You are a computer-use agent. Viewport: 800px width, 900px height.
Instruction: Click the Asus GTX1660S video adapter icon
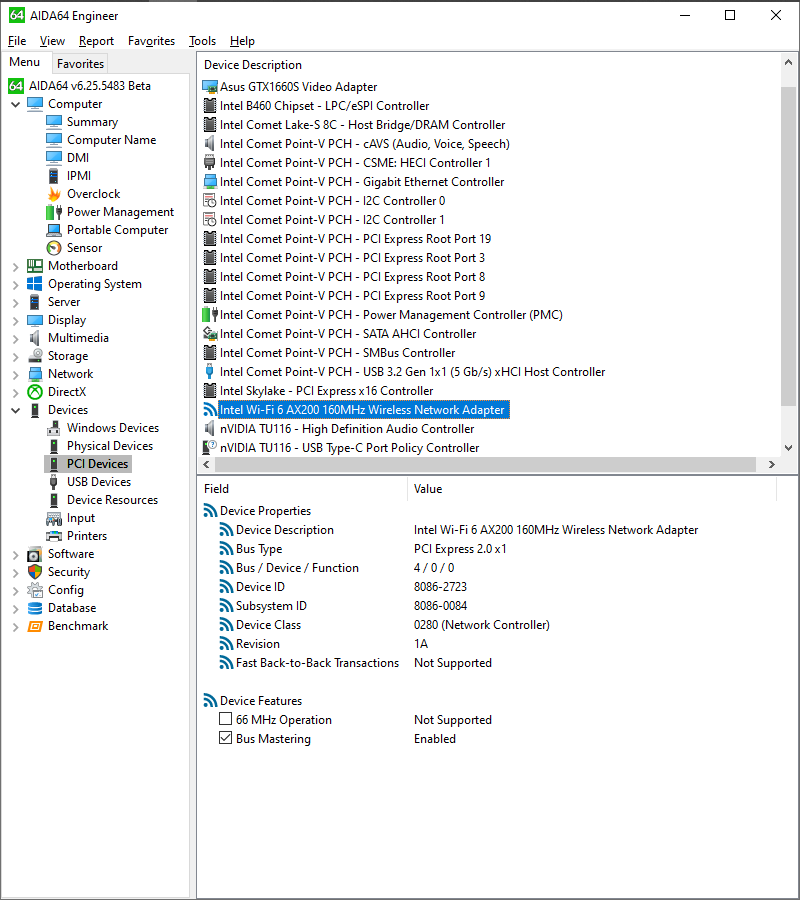210,87
